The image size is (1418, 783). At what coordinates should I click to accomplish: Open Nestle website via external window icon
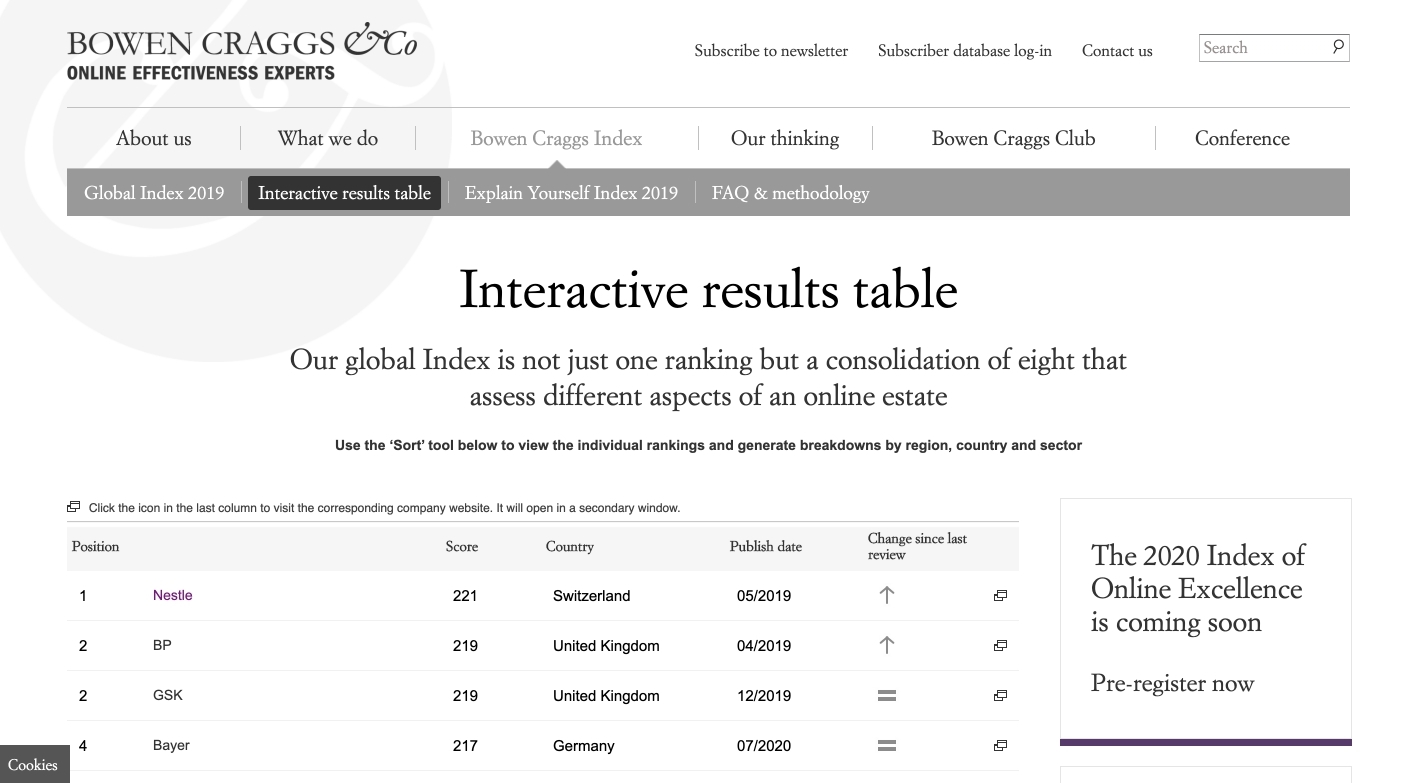click(x=1000, y=596)
